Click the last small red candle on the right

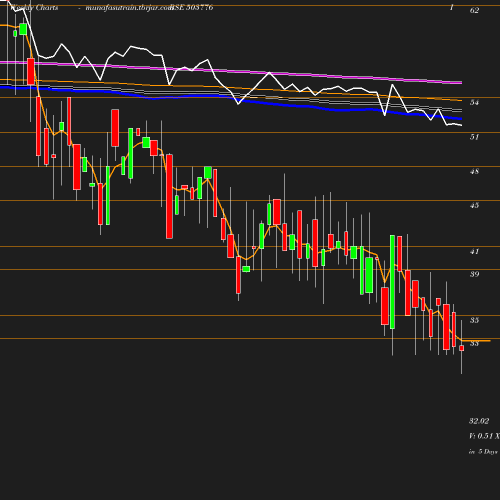(x=462, y=348)
